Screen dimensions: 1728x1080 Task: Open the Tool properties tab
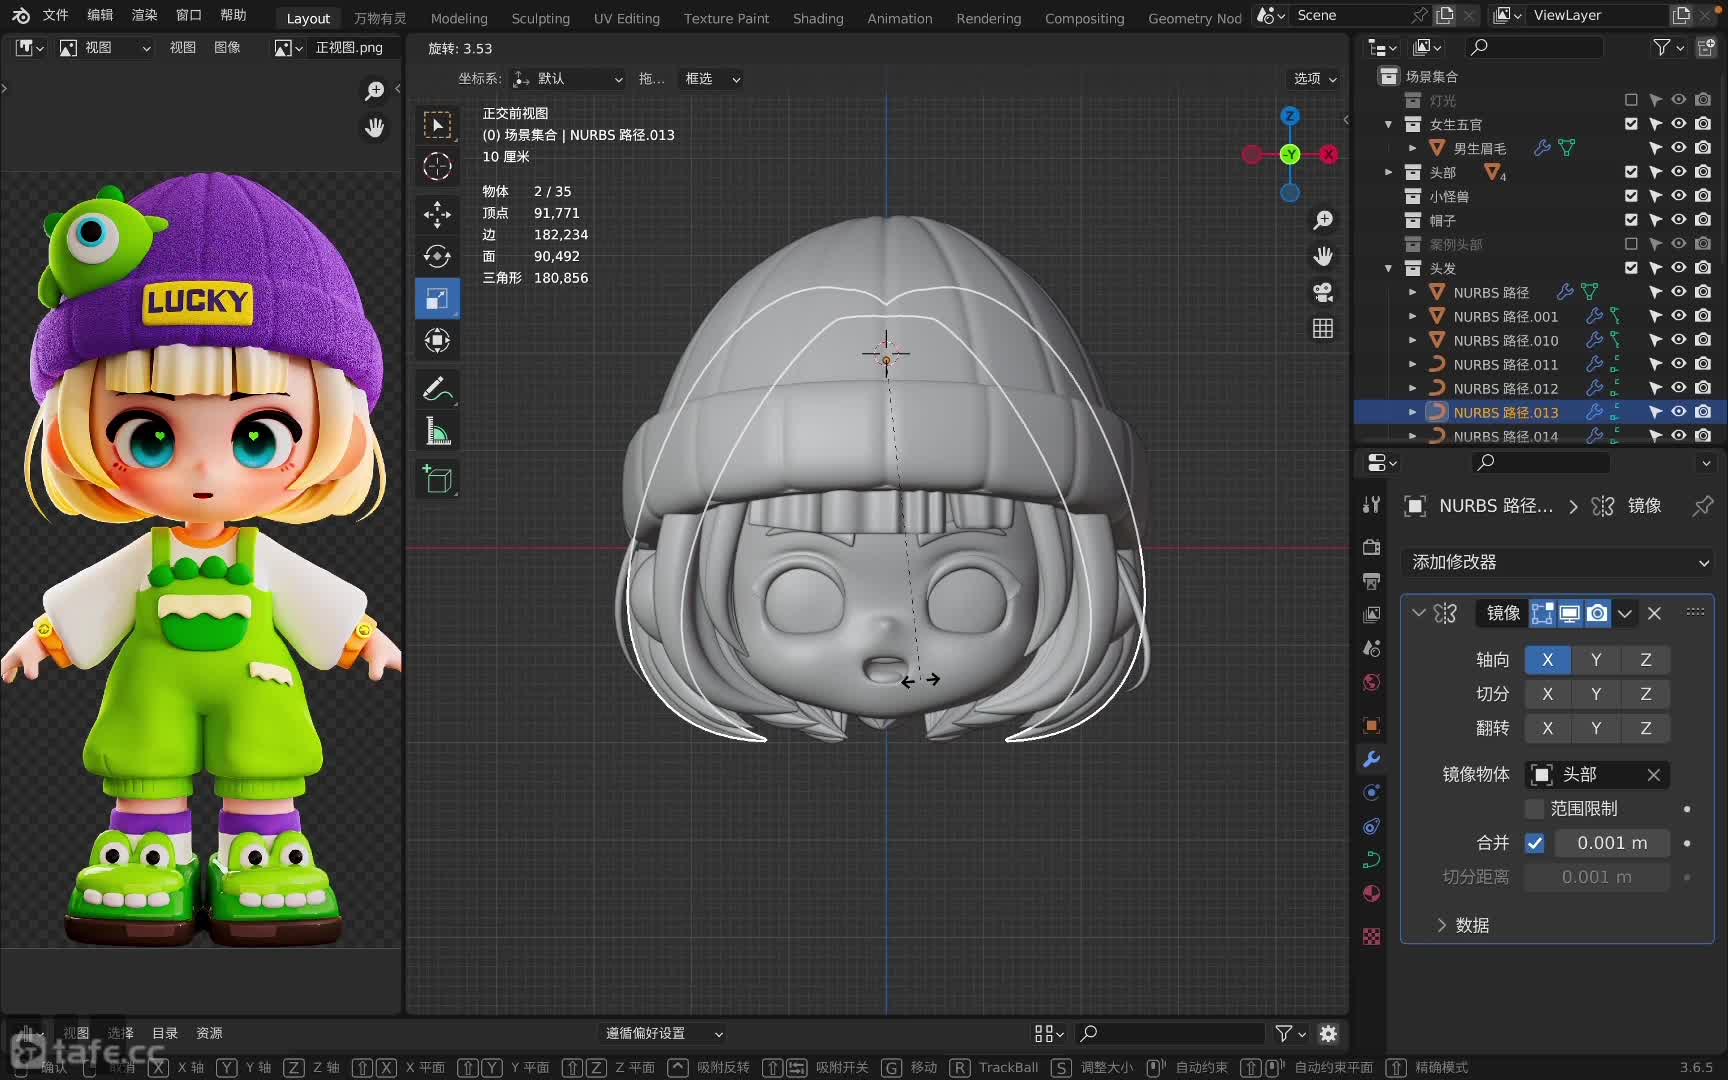(x=1372, y=505)
